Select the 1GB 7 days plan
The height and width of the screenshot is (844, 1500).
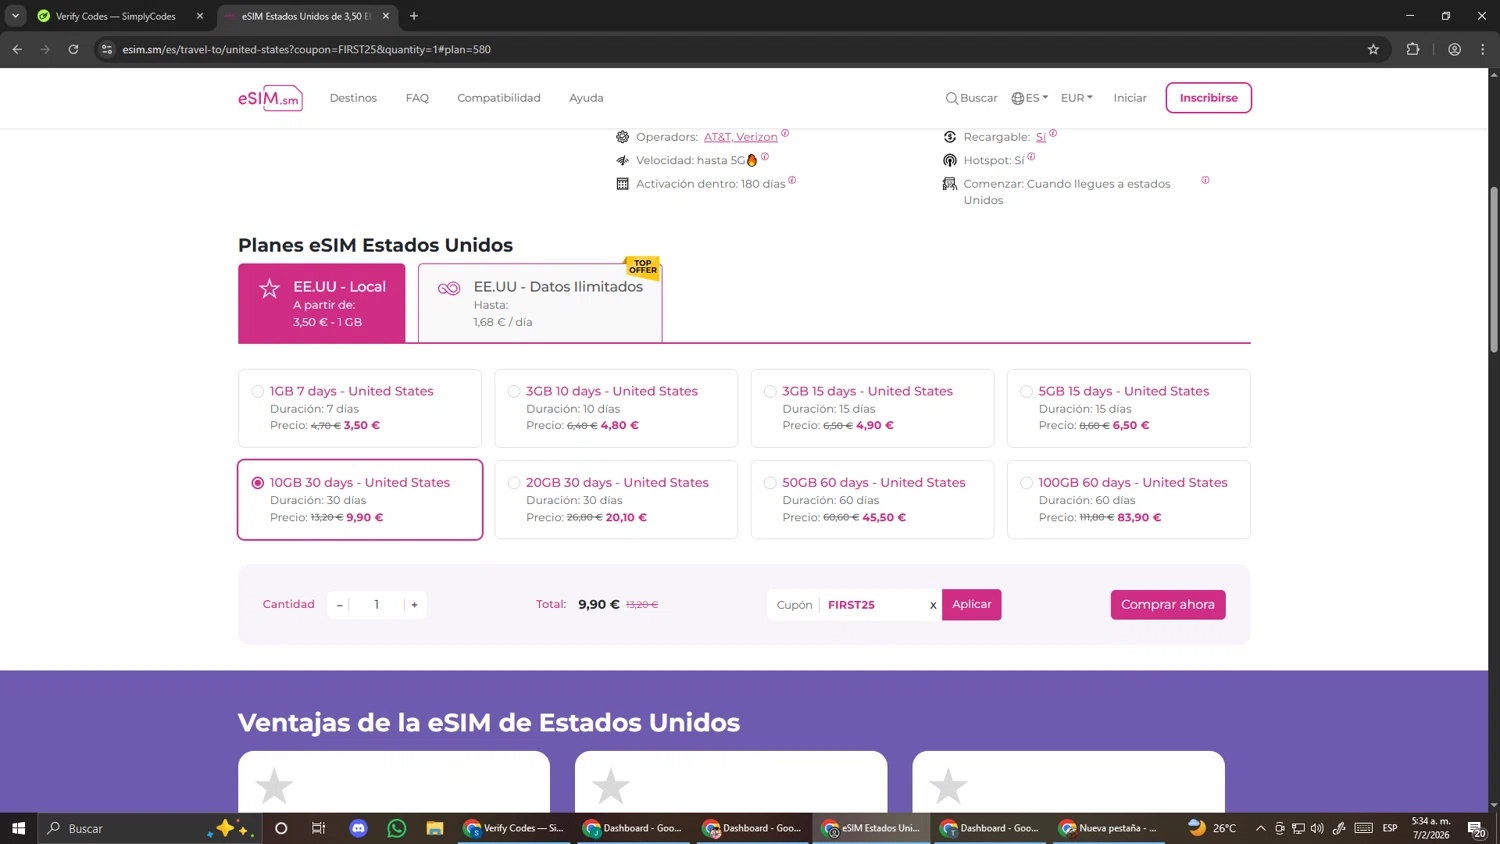tap(360, 408)
